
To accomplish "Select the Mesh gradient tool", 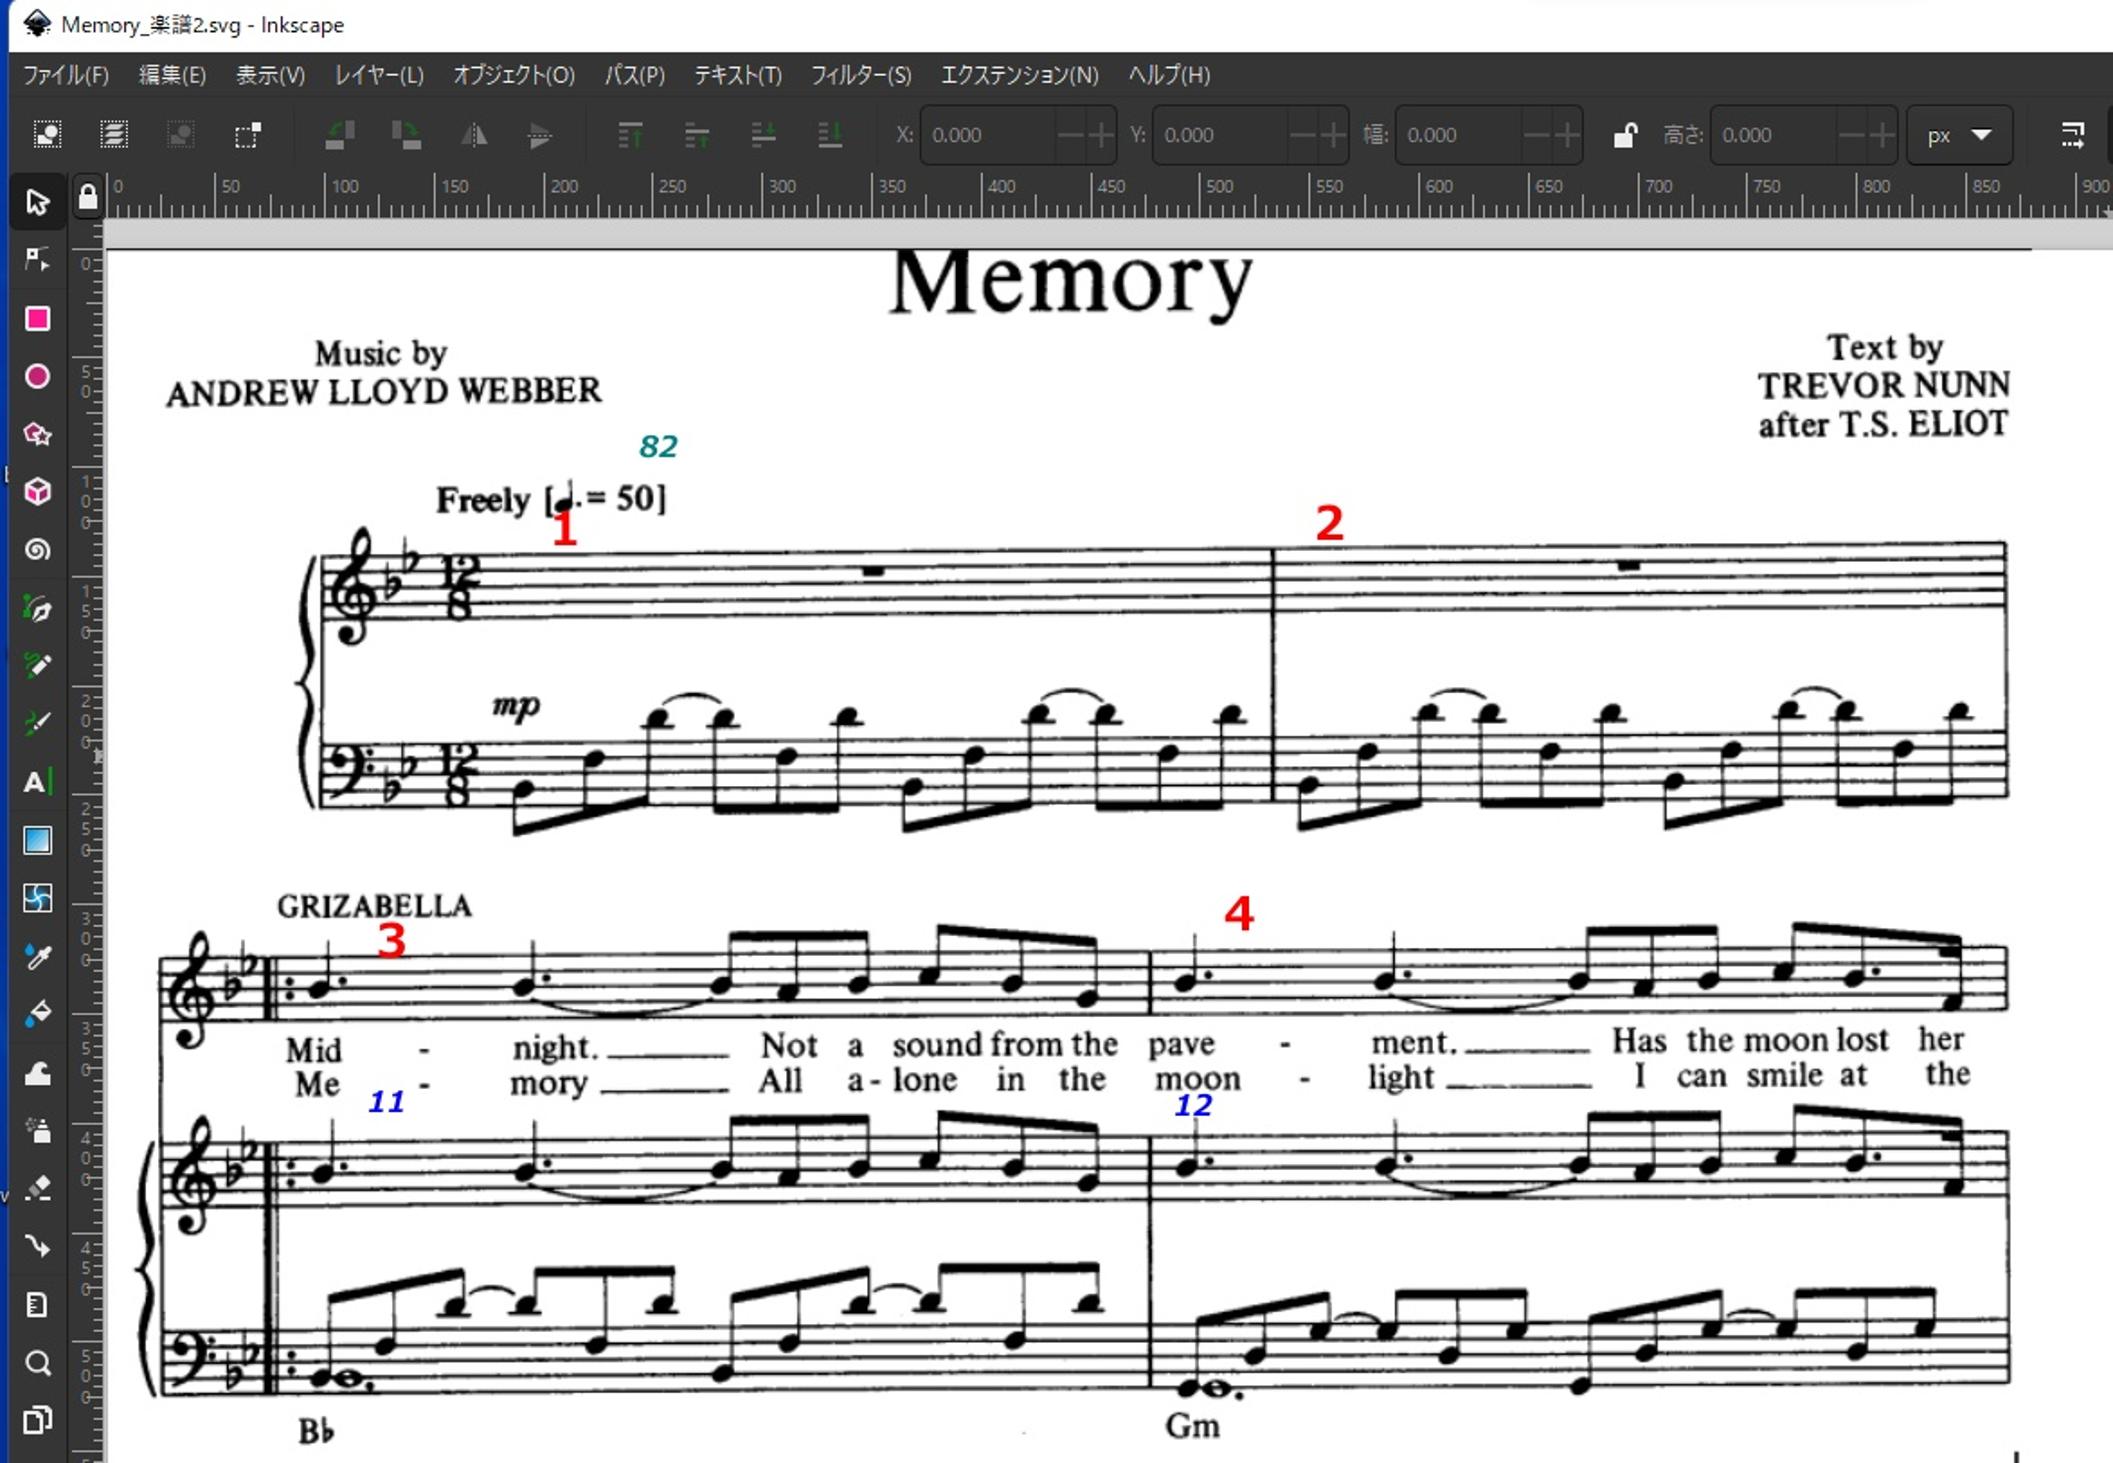I will coord(37,898).
